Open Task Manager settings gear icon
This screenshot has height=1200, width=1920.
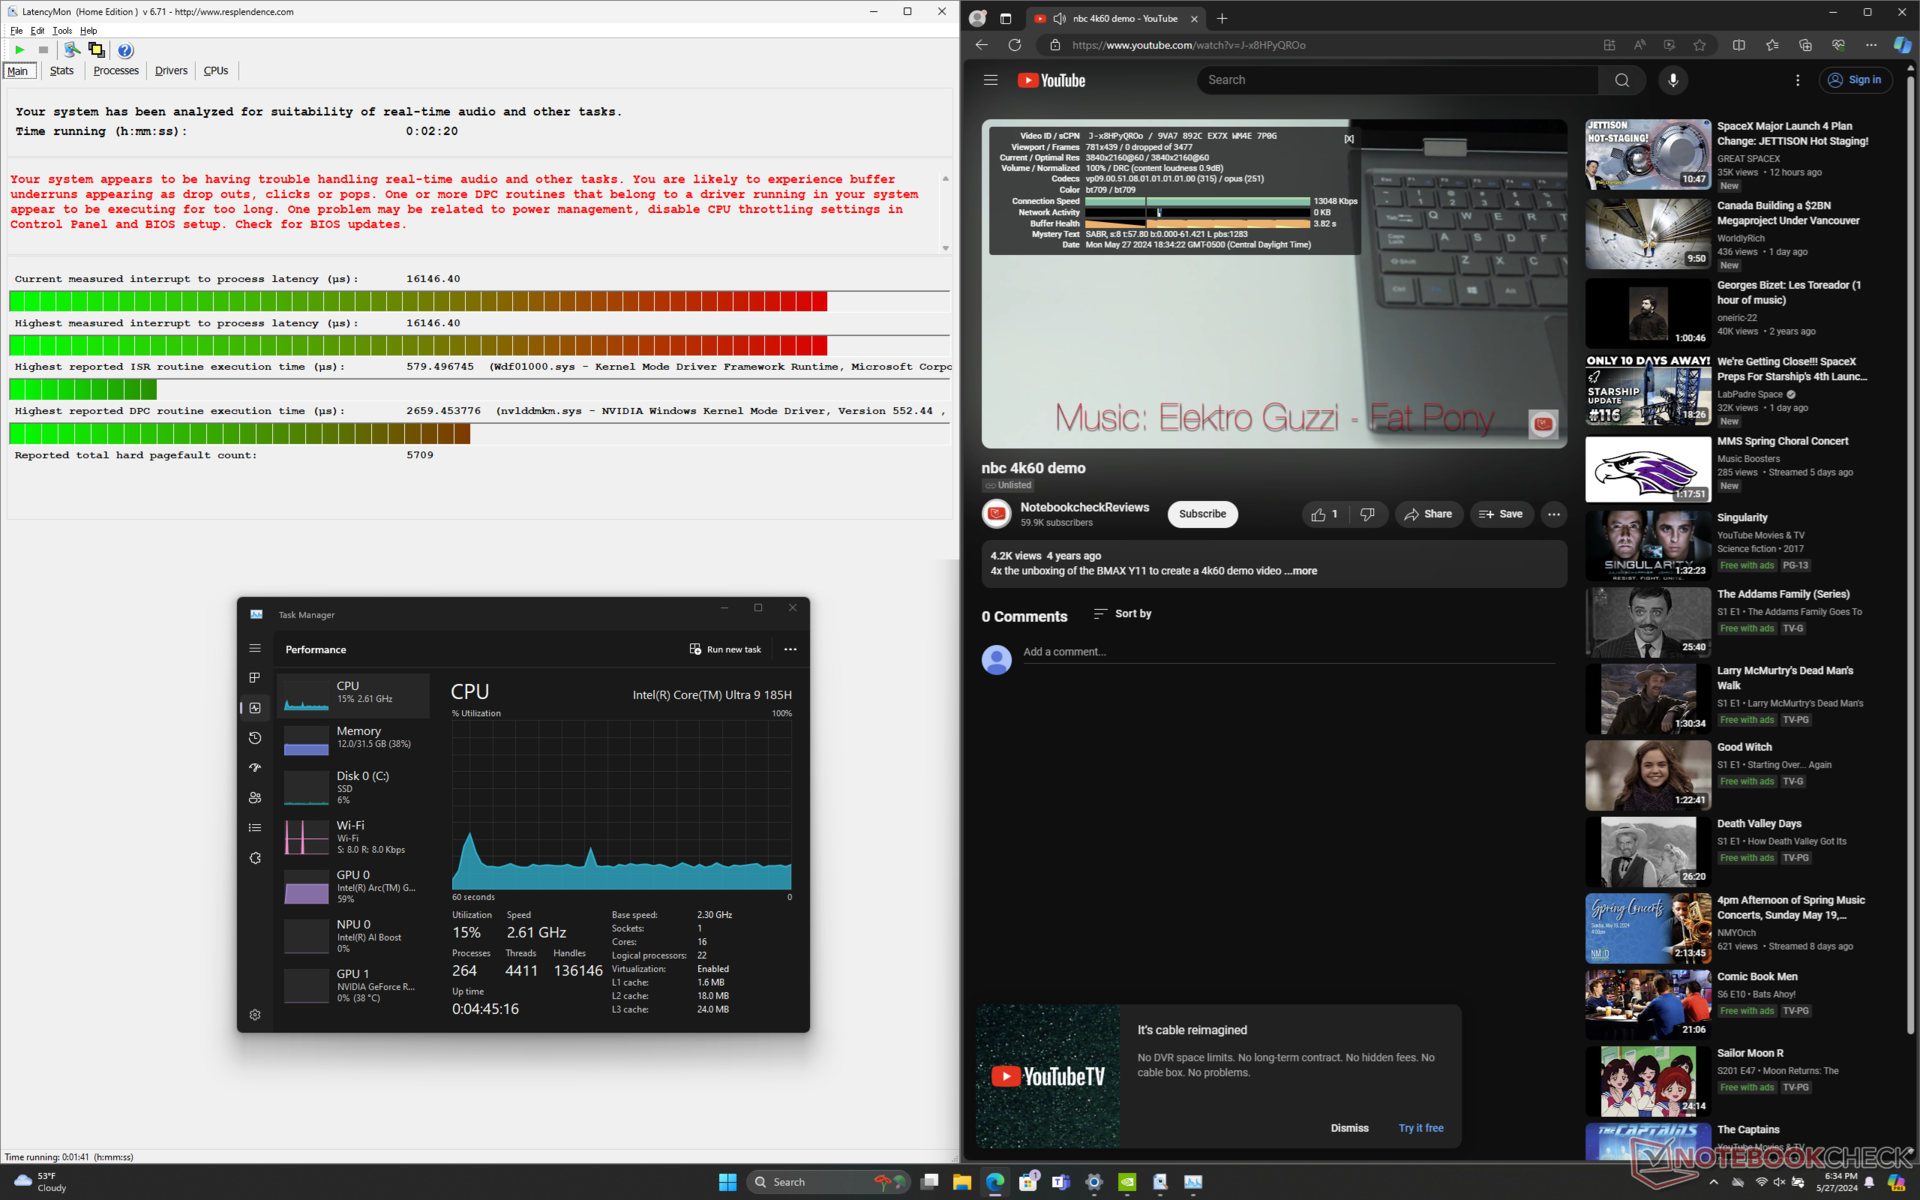point(255,1014)
